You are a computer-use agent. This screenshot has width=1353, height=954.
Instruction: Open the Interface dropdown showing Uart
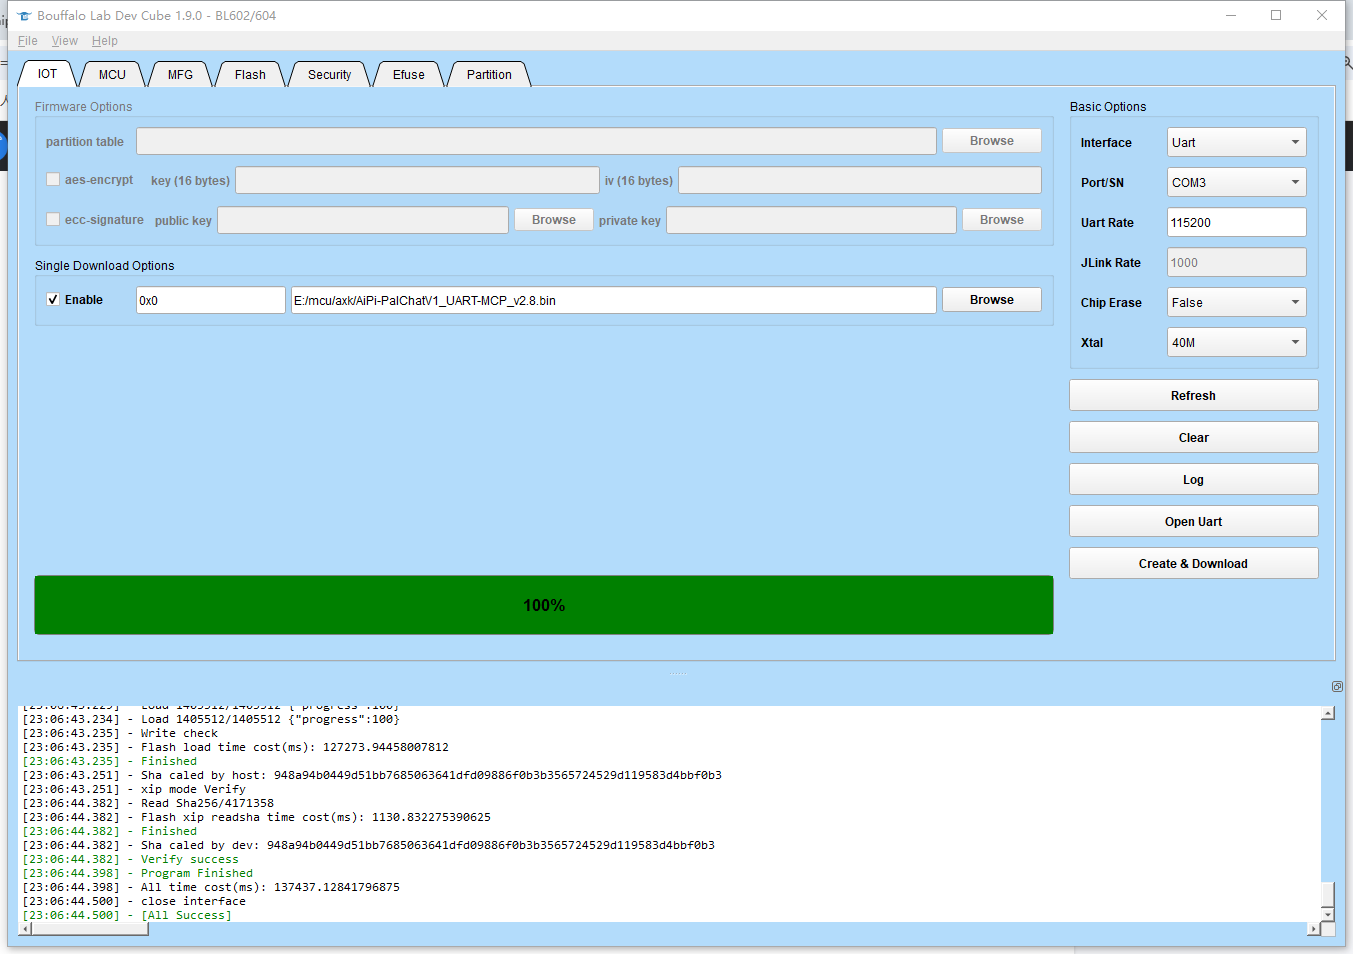(x=1236, y=143)
